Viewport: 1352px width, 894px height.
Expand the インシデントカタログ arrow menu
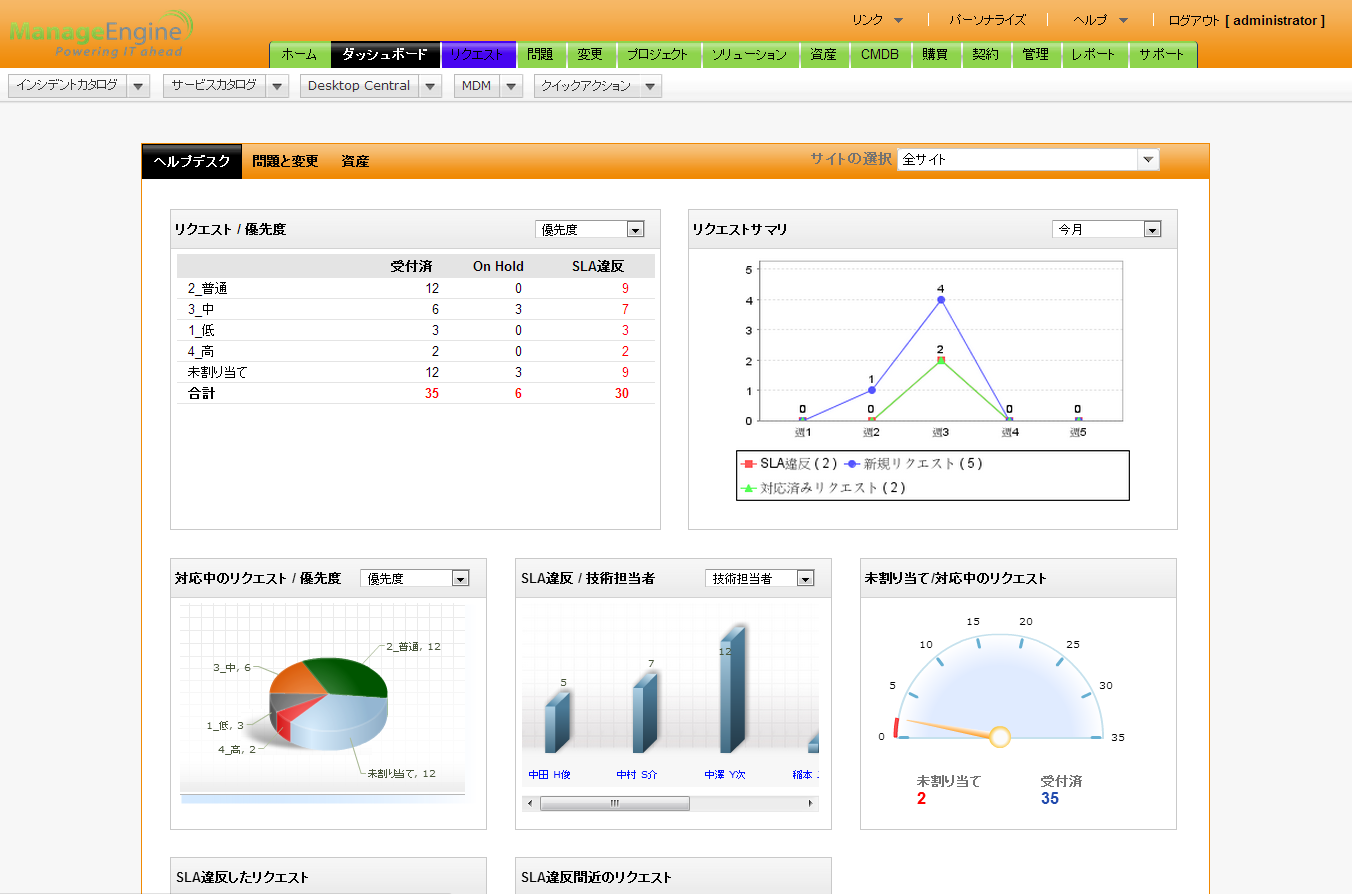point(139,86)
